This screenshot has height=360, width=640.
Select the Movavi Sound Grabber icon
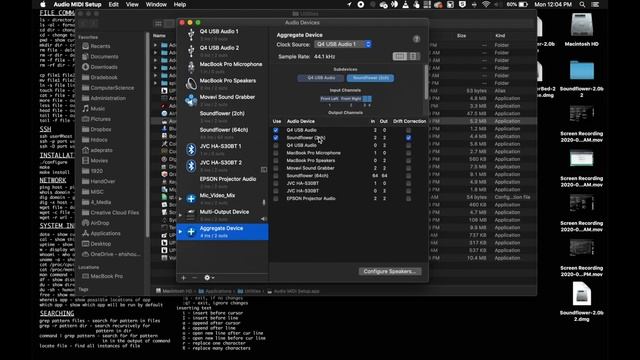pos(191,100)
